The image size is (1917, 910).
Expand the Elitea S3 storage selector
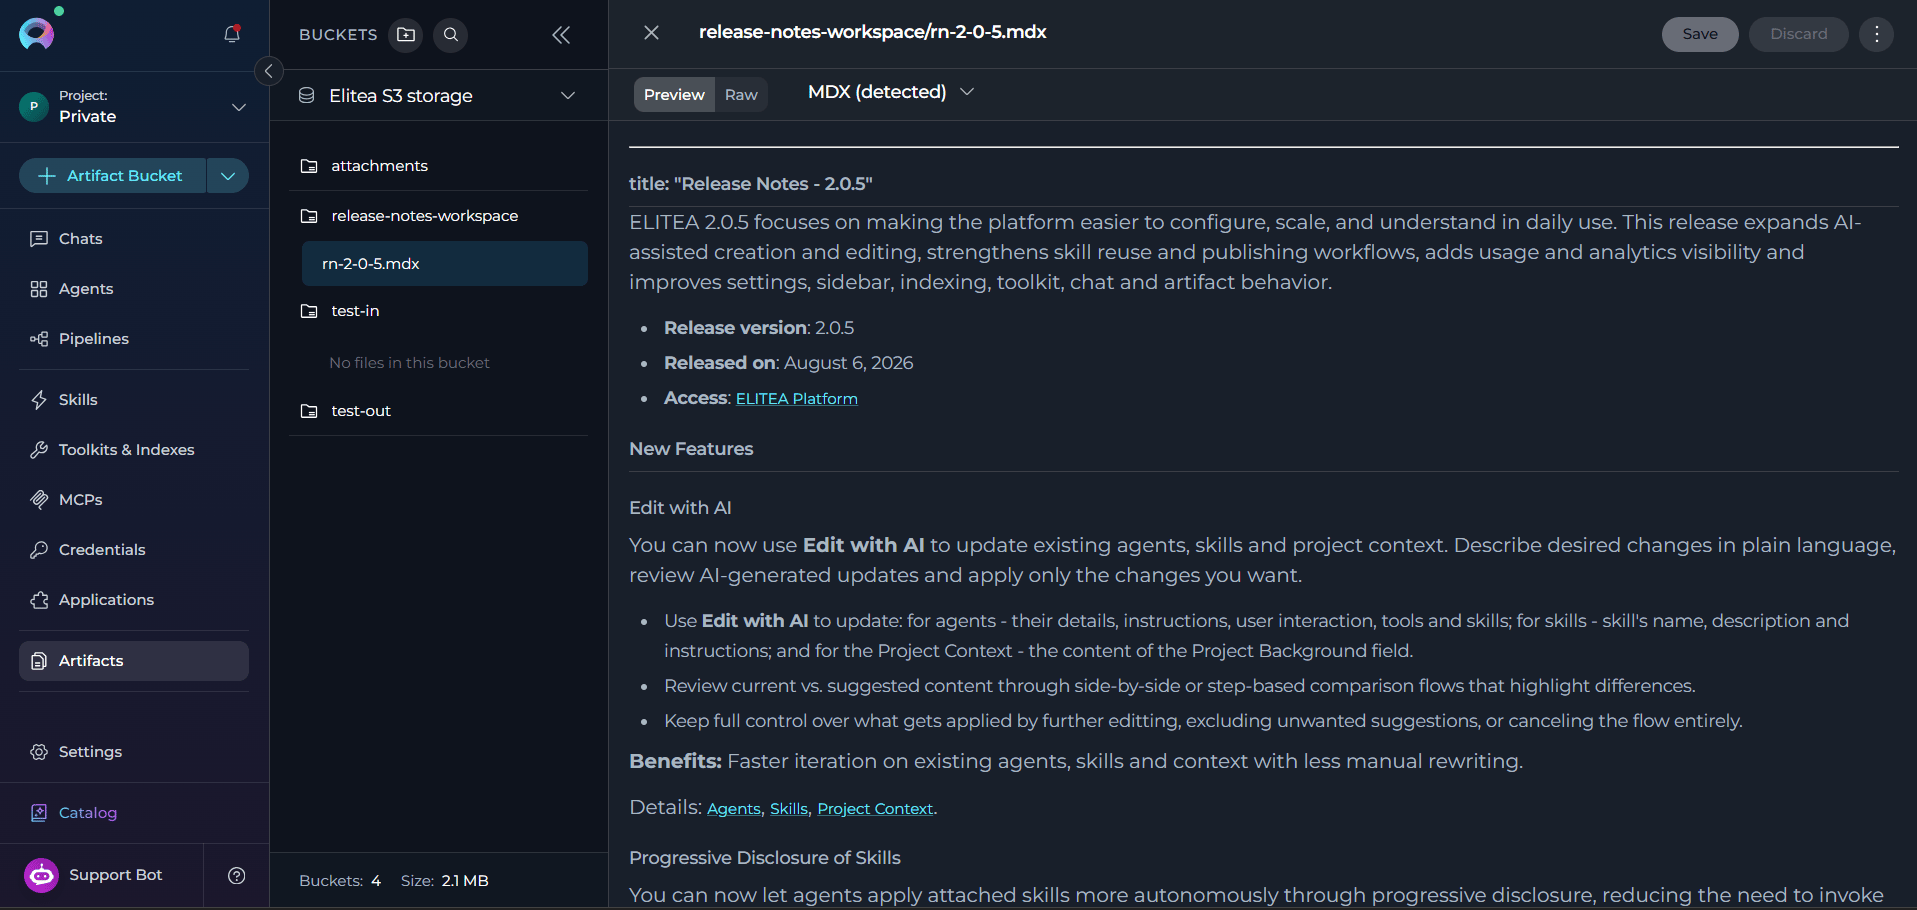point(568,96)
